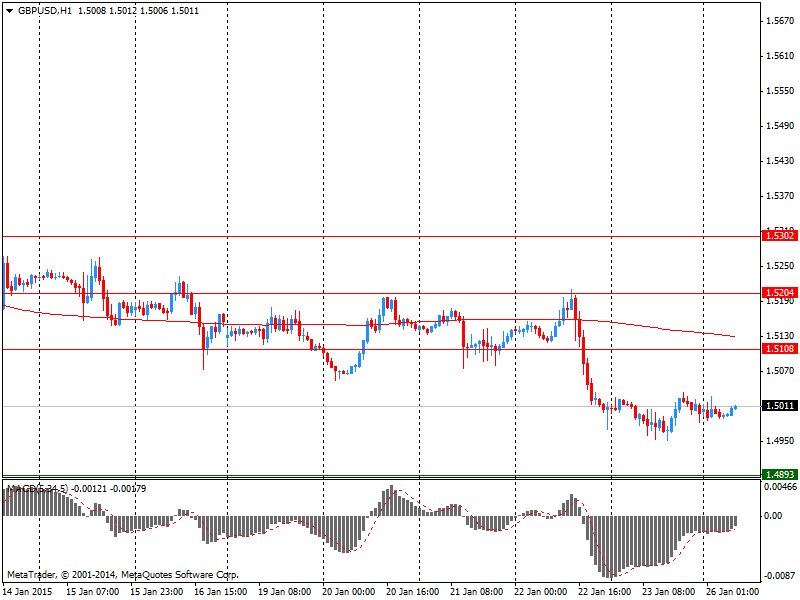
Task: Click the chart menu triangle beside GBPUSD,H1
Action: [x=9, y=11]
